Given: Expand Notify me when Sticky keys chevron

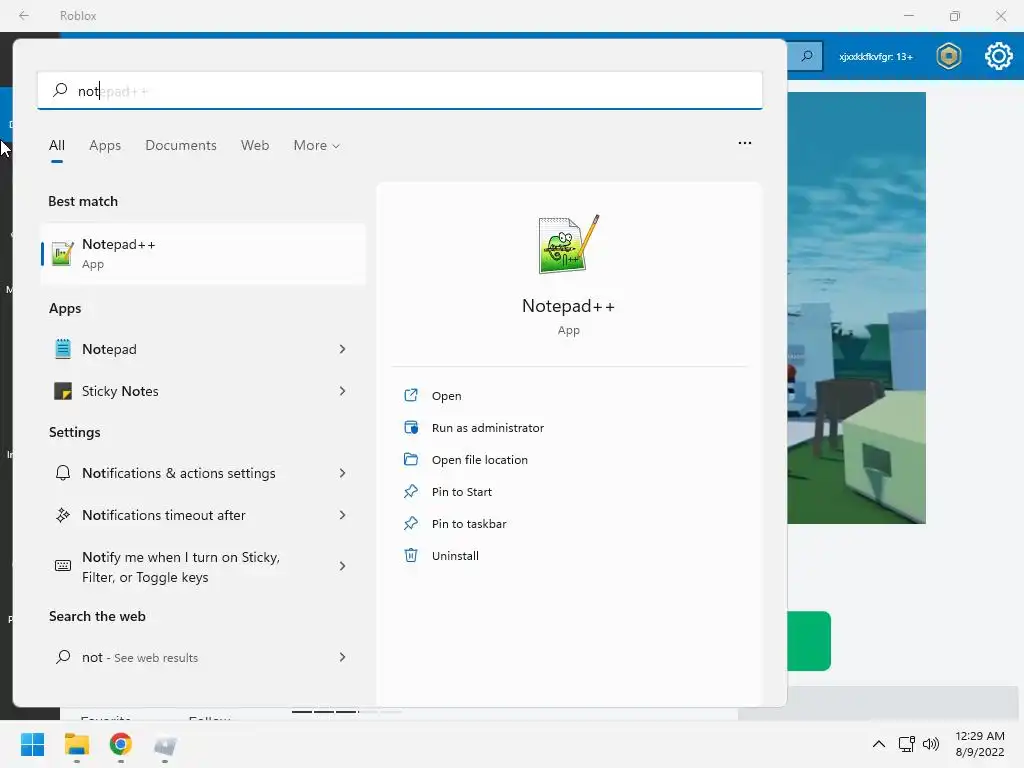Looking at the screenshot, I should tap(342, 566).
